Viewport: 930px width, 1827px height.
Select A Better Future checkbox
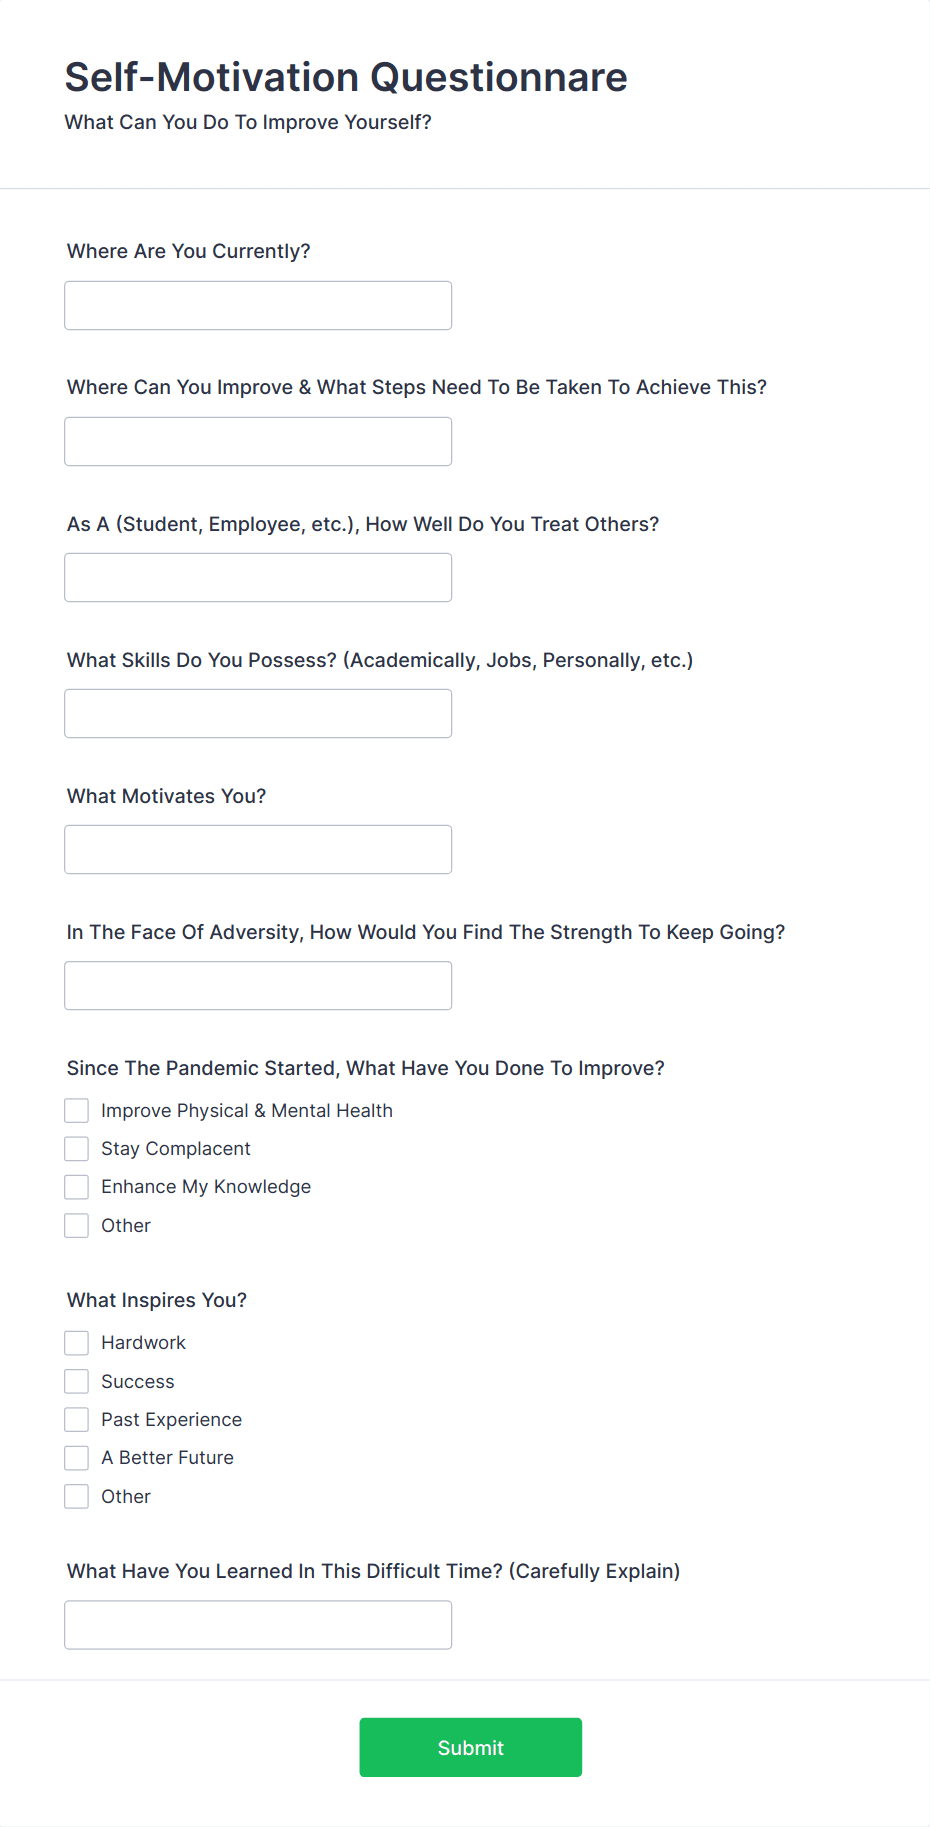(76, 1457)
